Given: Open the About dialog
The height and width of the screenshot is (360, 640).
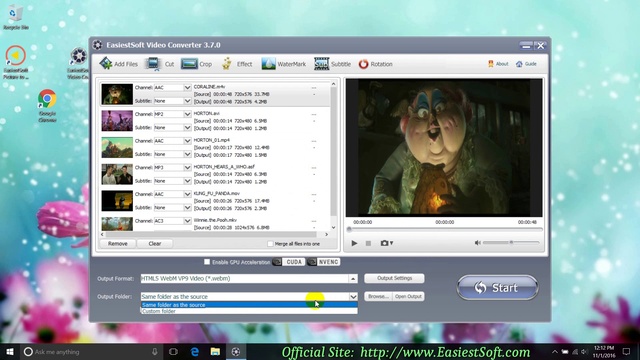Looking at the screenshot, I should pos(498,64).
